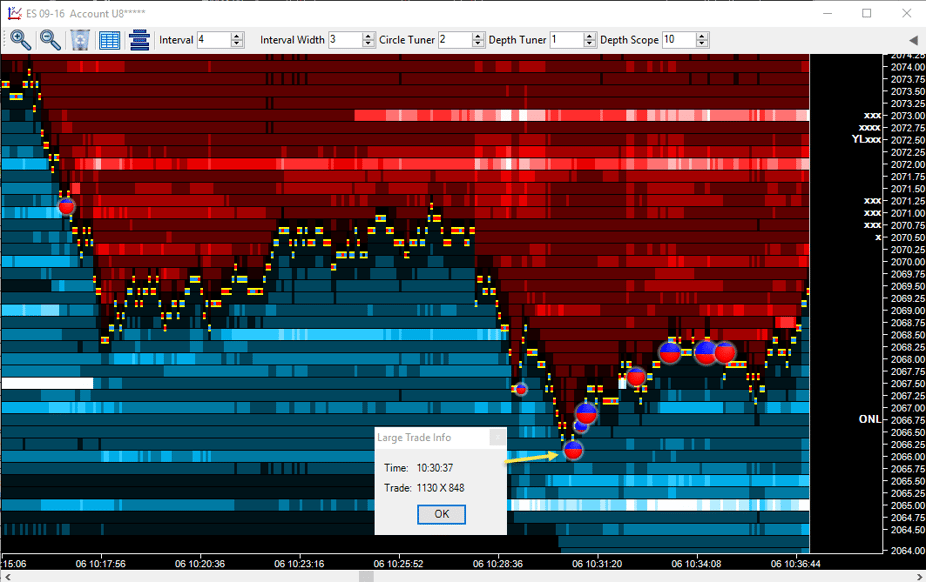Increase the Interval value with up arrow
926x582 pixels.
237,36
